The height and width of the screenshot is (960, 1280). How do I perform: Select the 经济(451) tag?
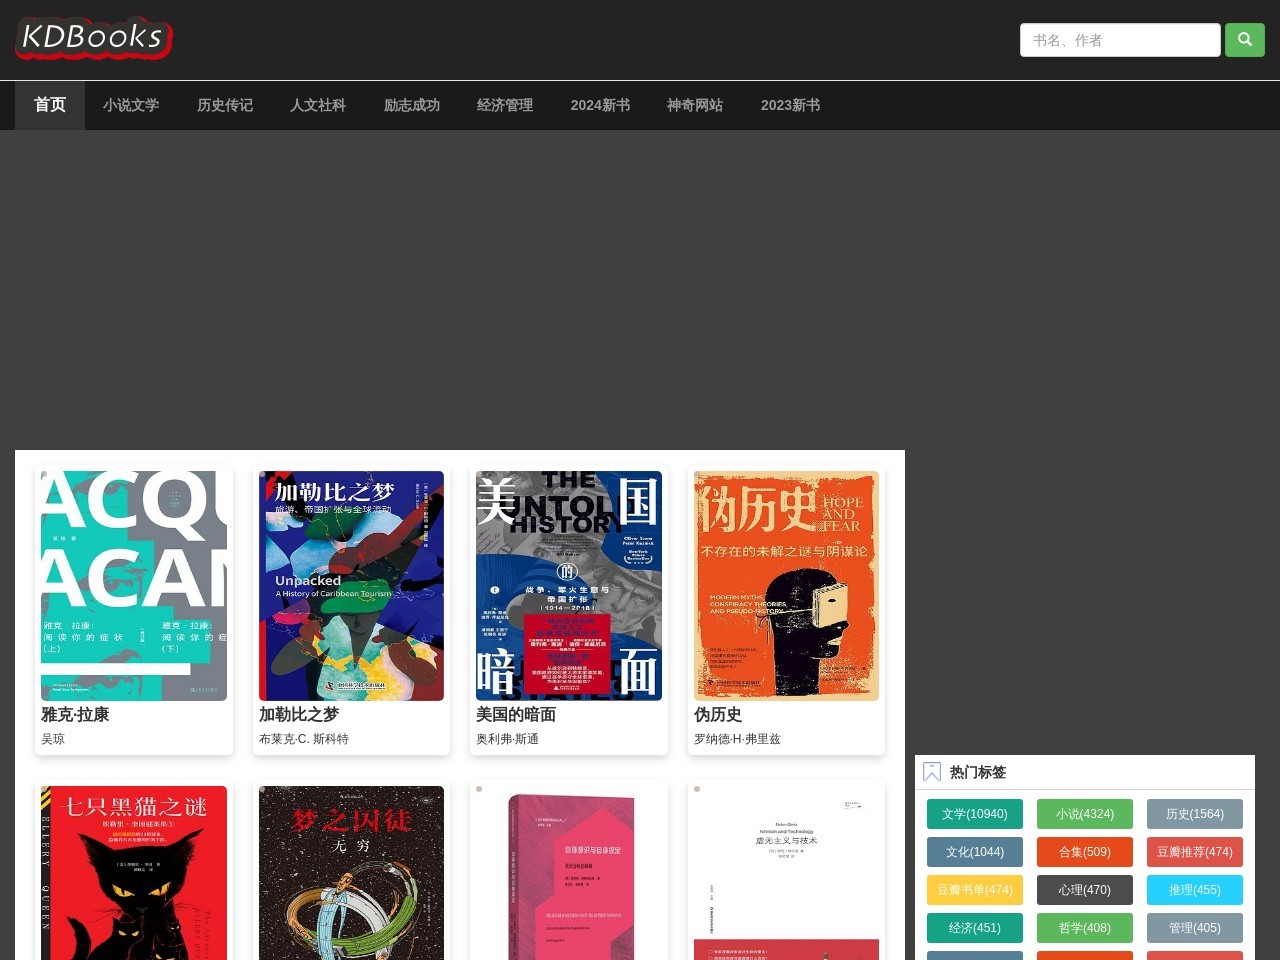pos(975,928)
